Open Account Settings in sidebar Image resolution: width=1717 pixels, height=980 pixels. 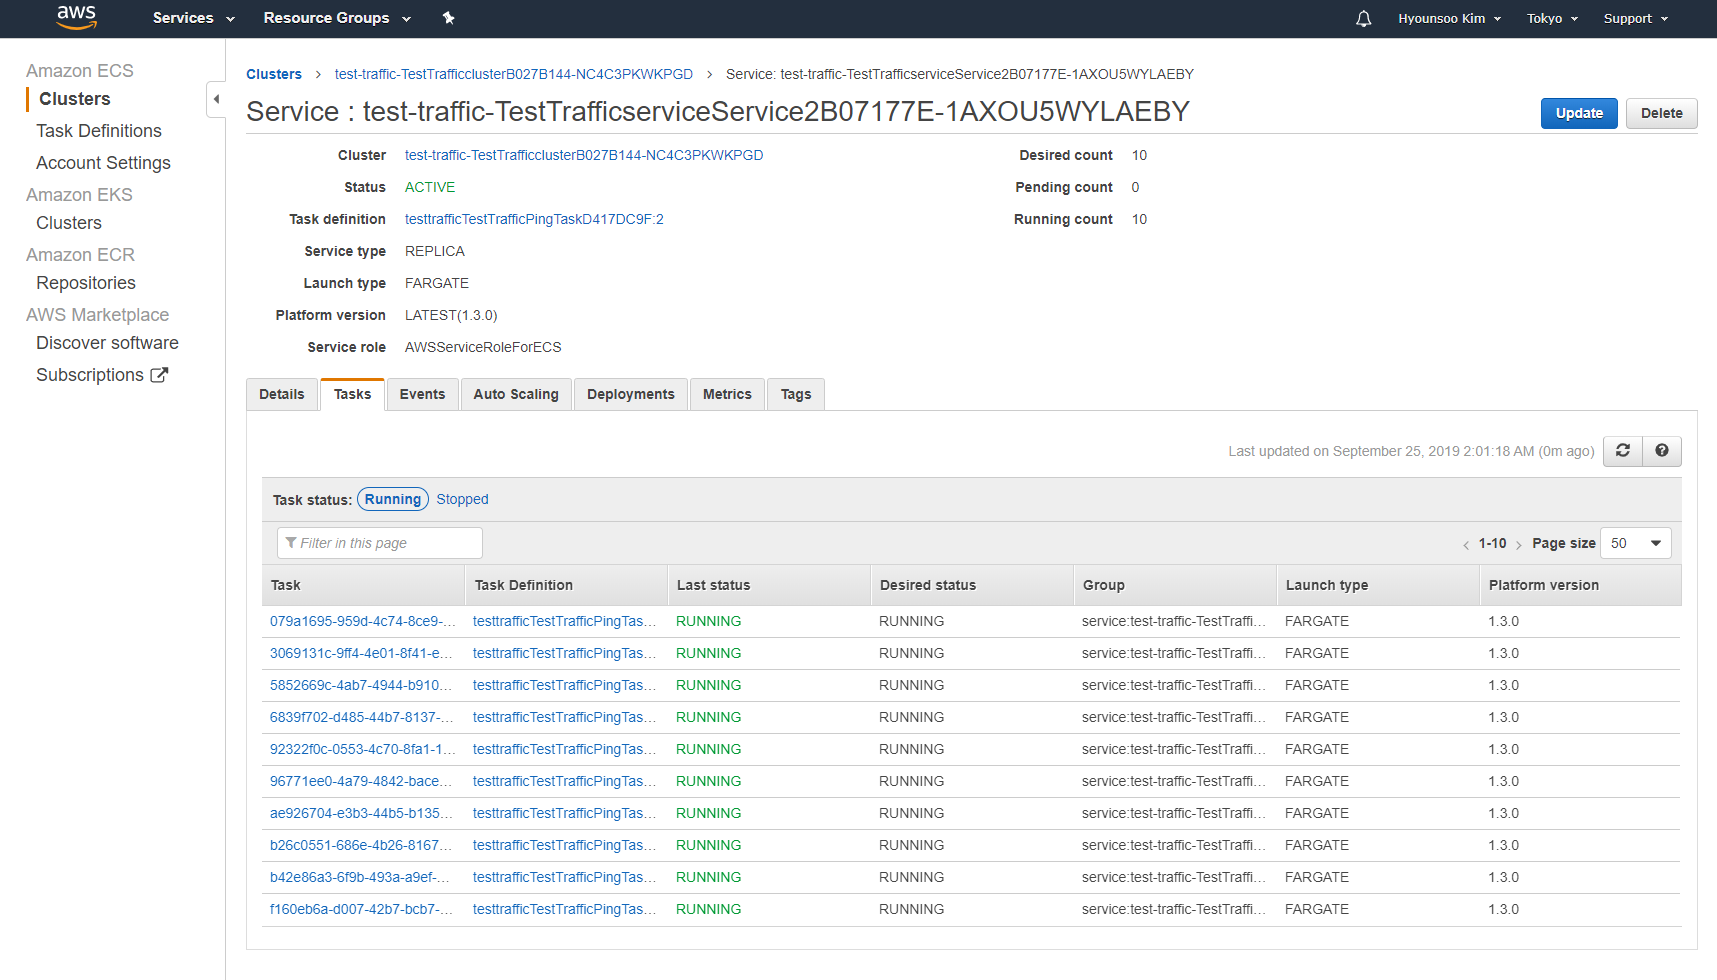click(103, 163)
